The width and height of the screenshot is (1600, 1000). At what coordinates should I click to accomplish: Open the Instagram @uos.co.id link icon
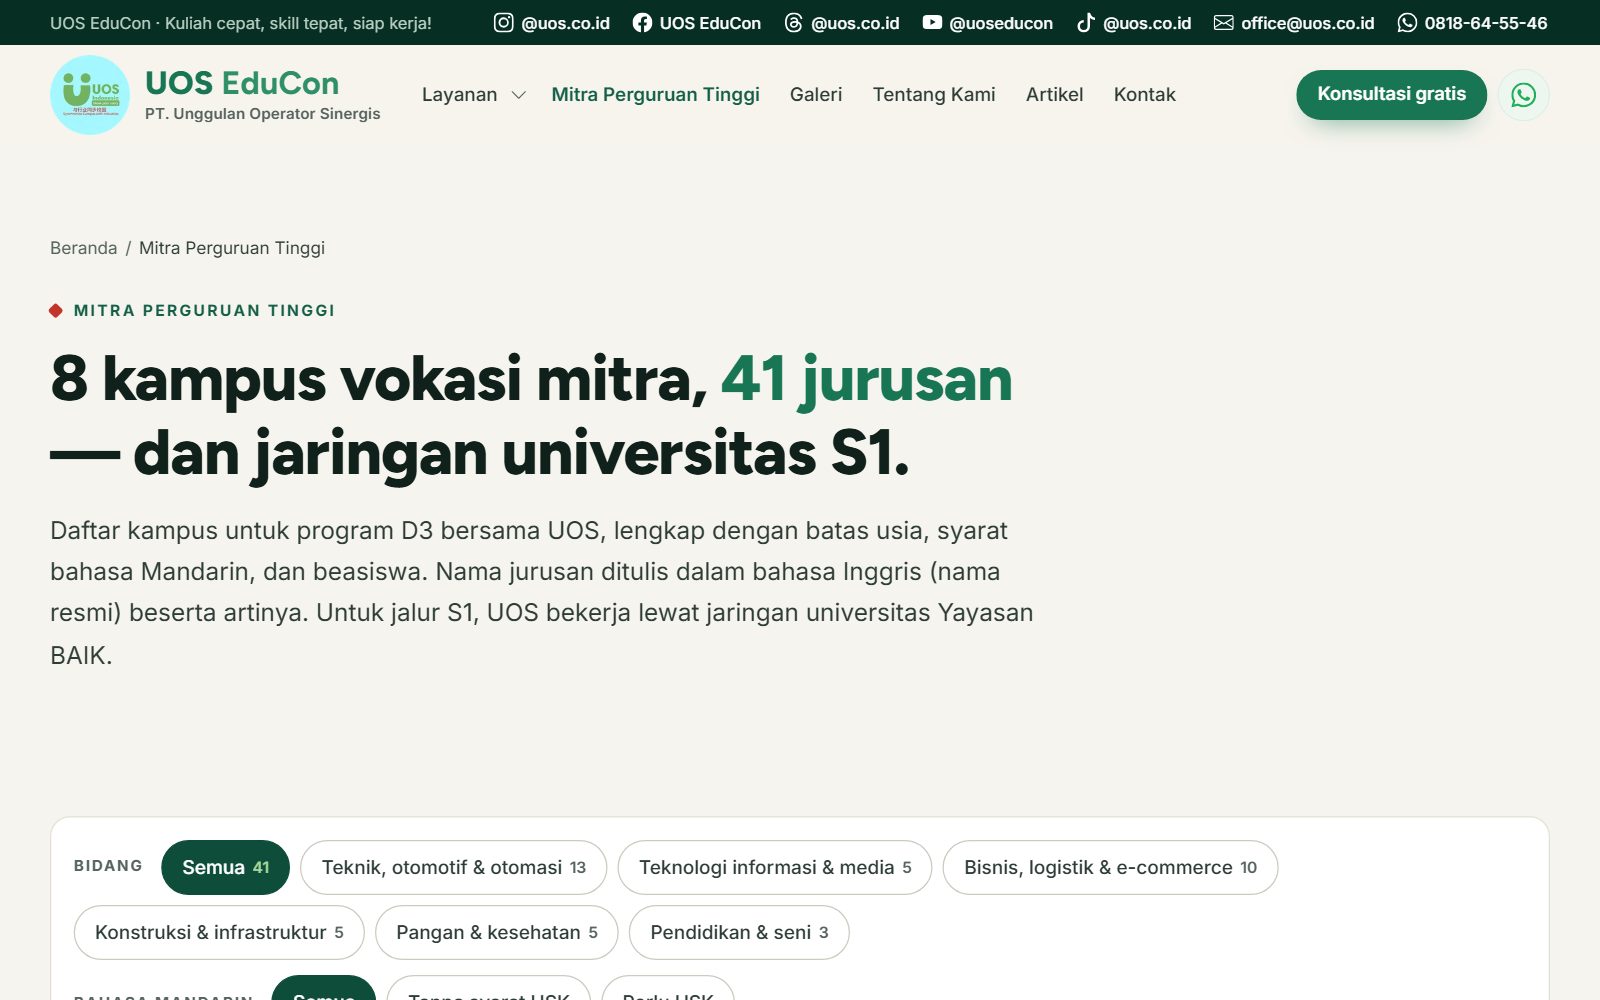504,23
